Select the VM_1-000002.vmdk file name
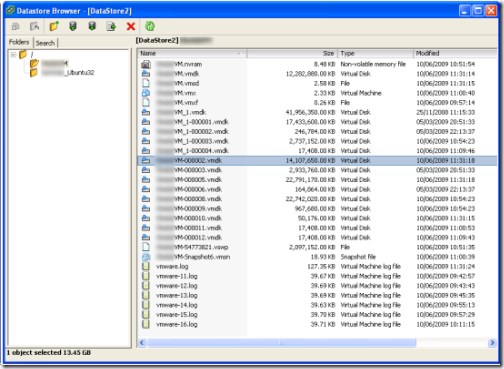This screenshot has height=369, width=504. (192, 132)
